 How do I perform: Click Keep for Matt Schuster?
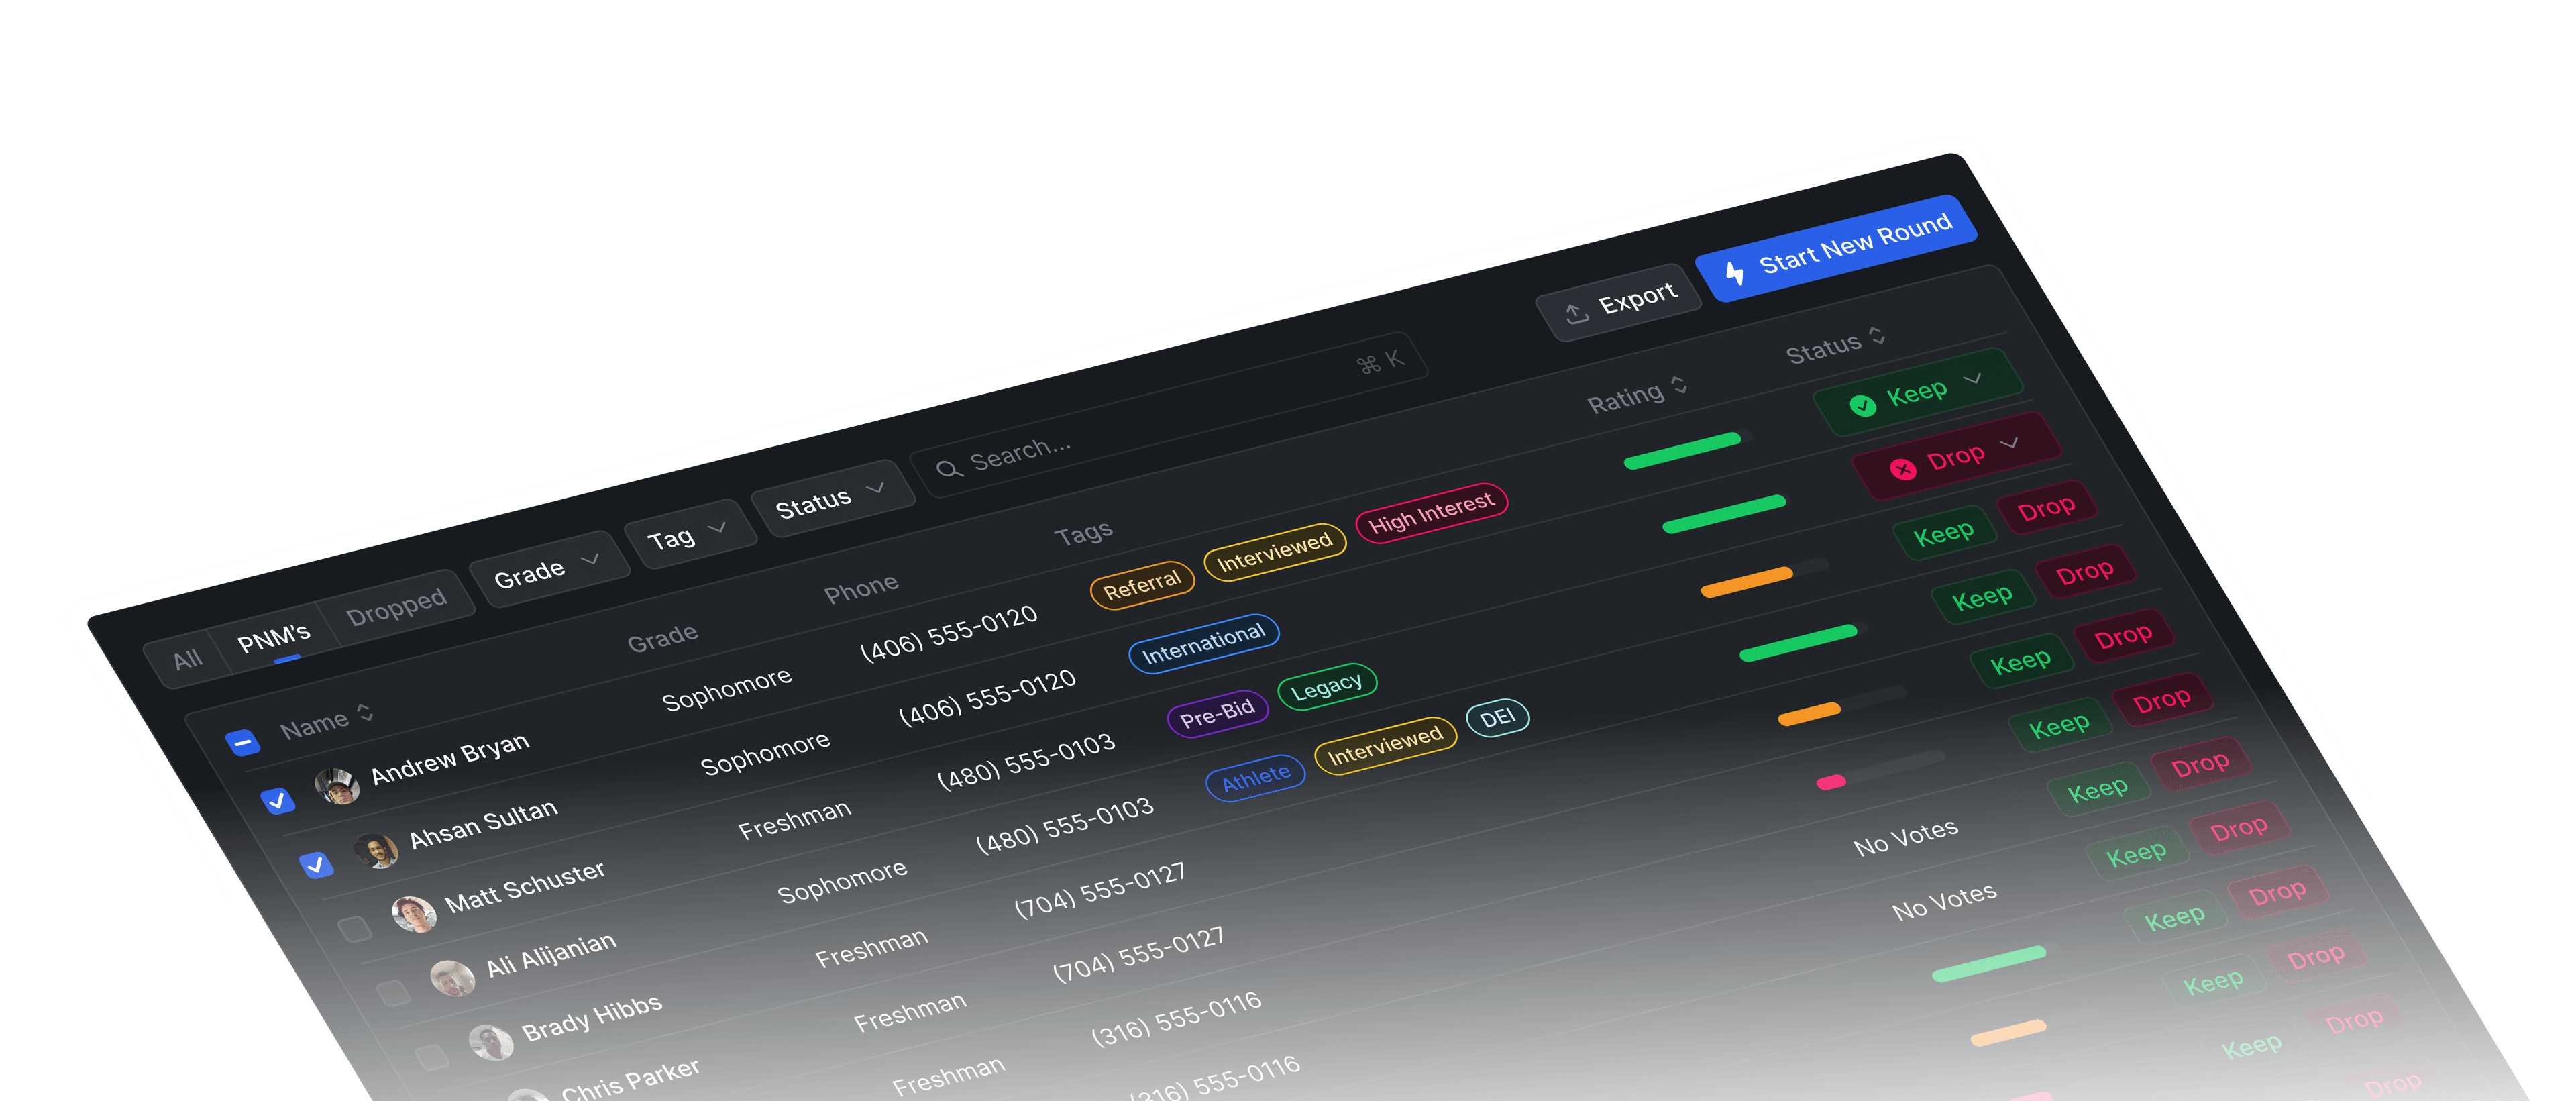[1944, 534]
